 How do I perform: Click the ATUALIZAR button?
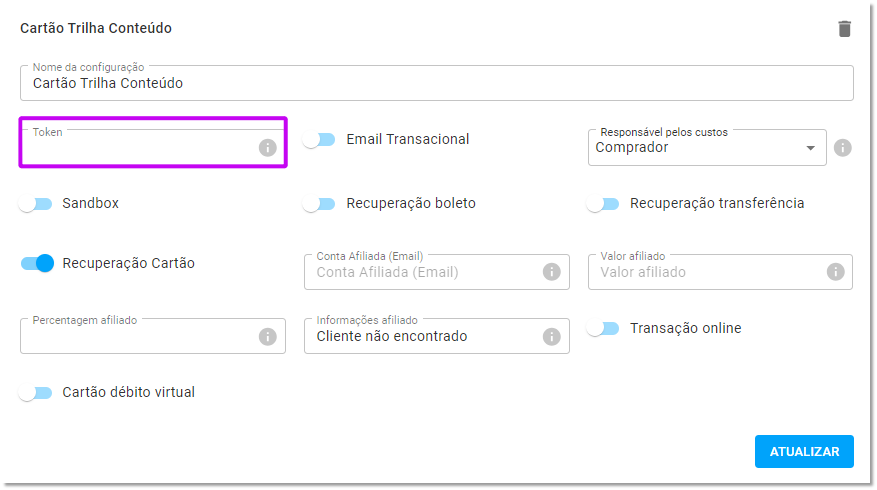[x=804, y=451]
